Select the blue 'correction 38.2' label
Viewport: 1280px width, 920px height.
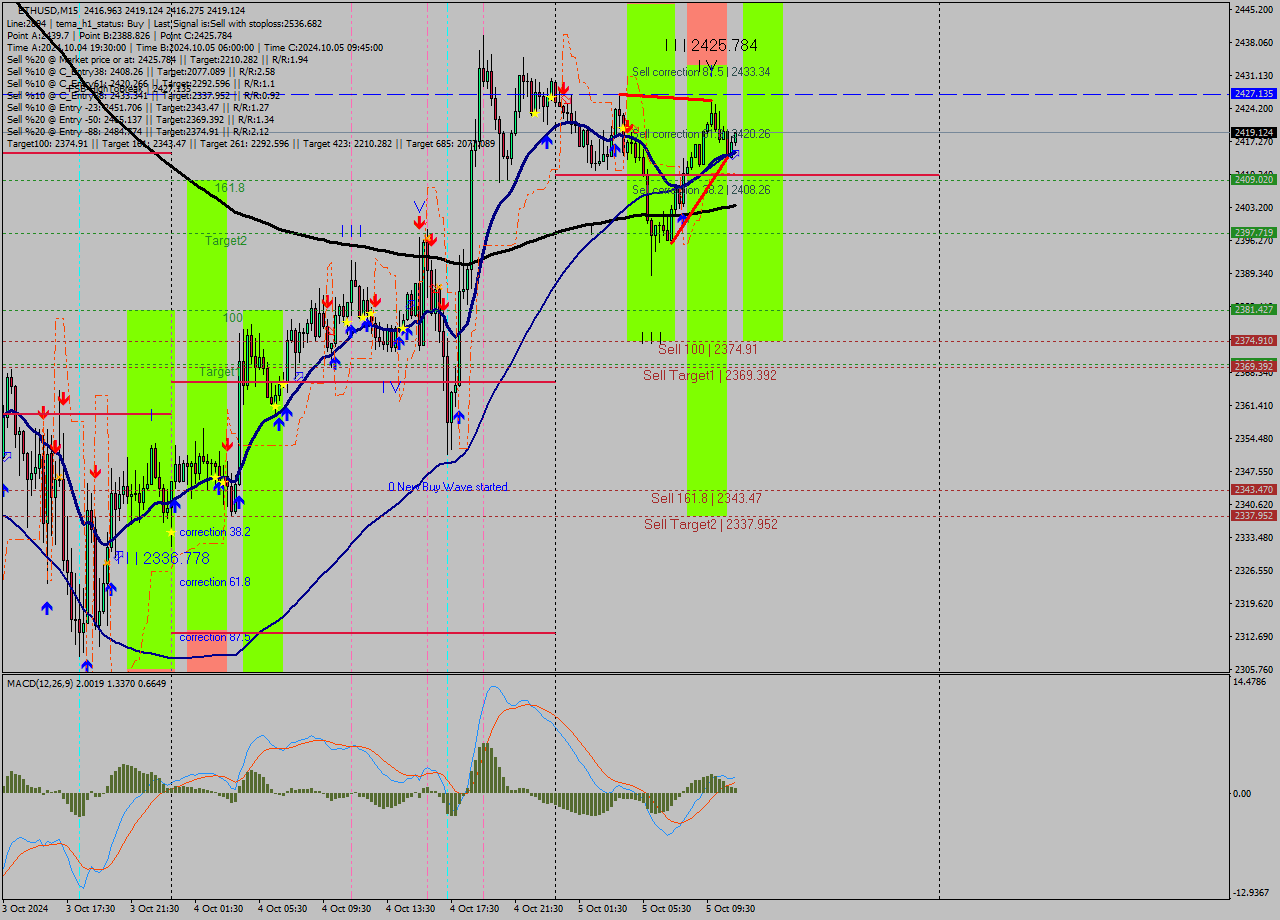214,532
